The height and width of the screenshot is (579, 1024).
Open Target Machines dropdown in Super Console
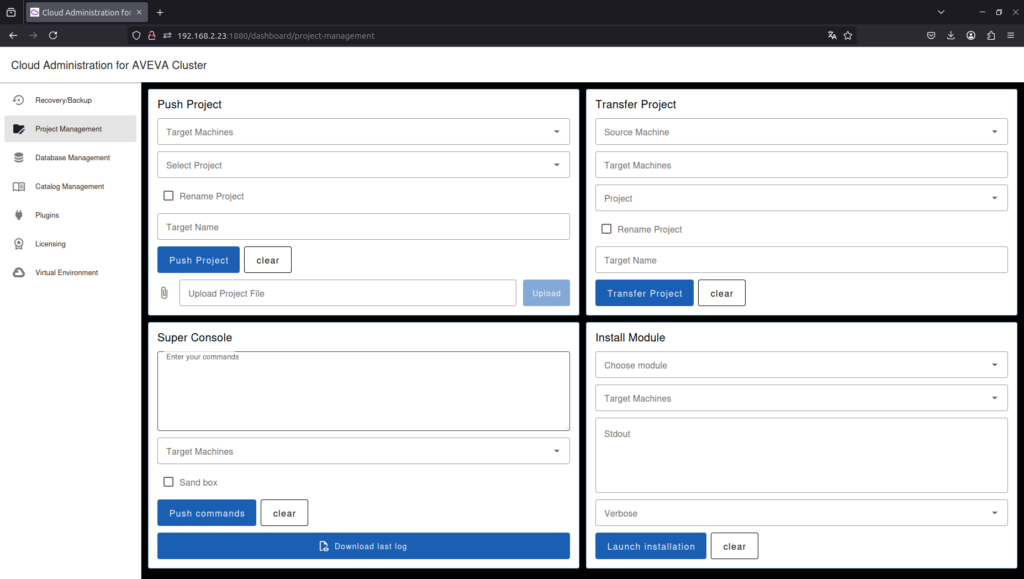point(363,450)
